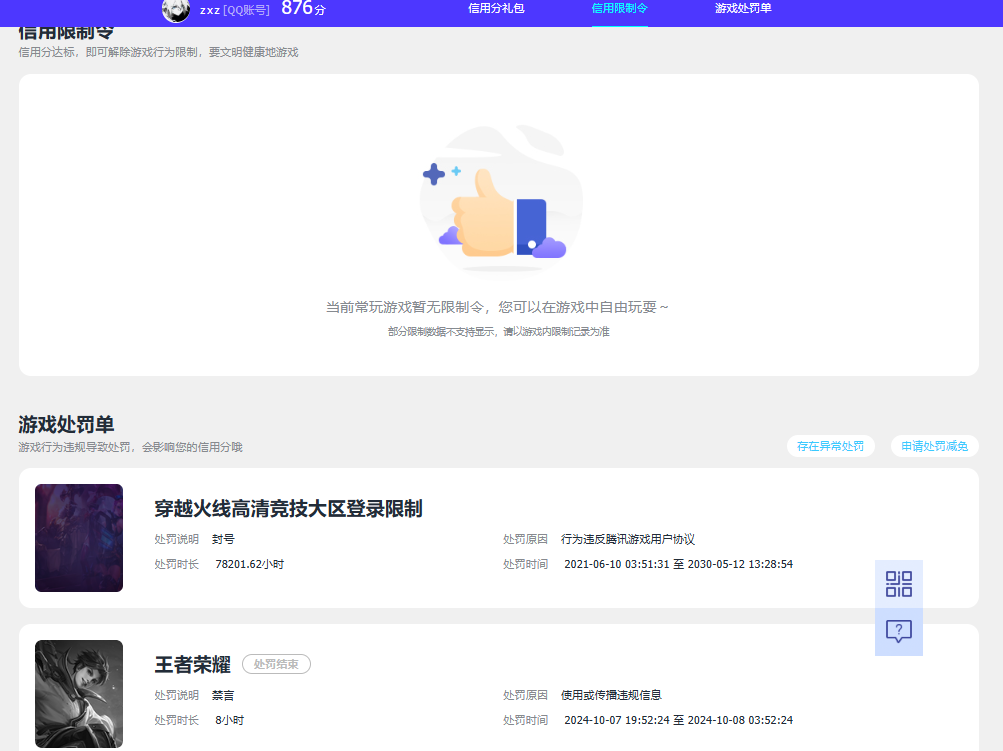The image size is (1003, 751).
Task: Click the 2021-06-10 to 2030-05-12 penalty time
Action: (x=678, y=564)
